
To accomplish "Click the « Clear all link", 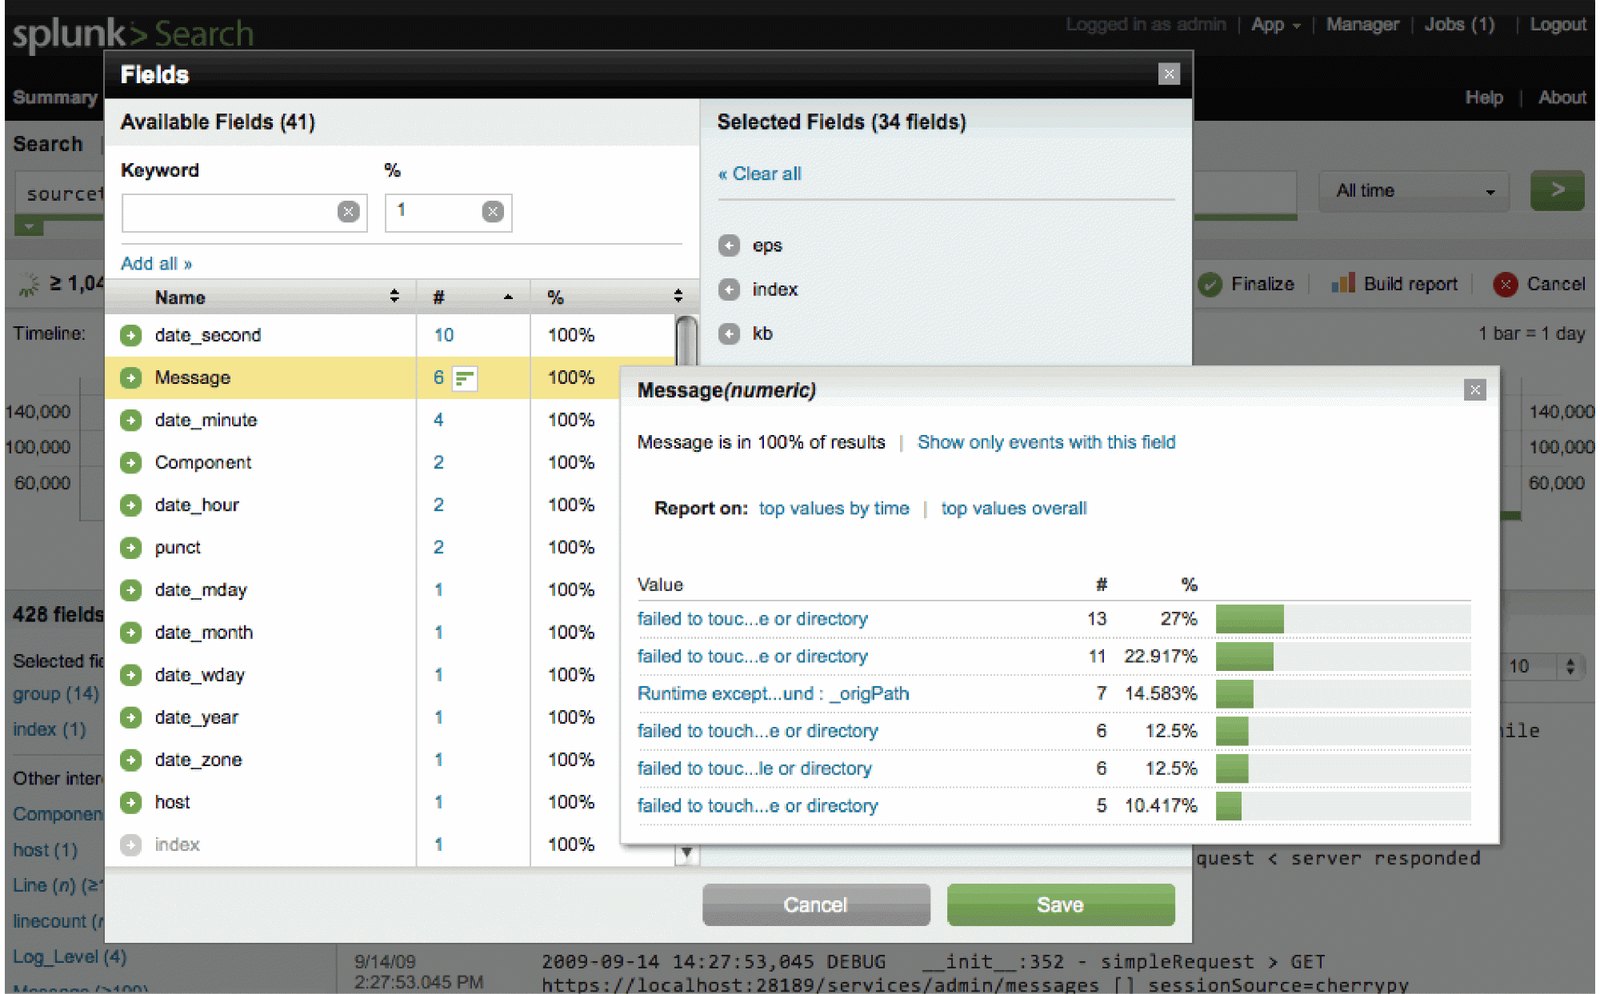I will 760,173.
